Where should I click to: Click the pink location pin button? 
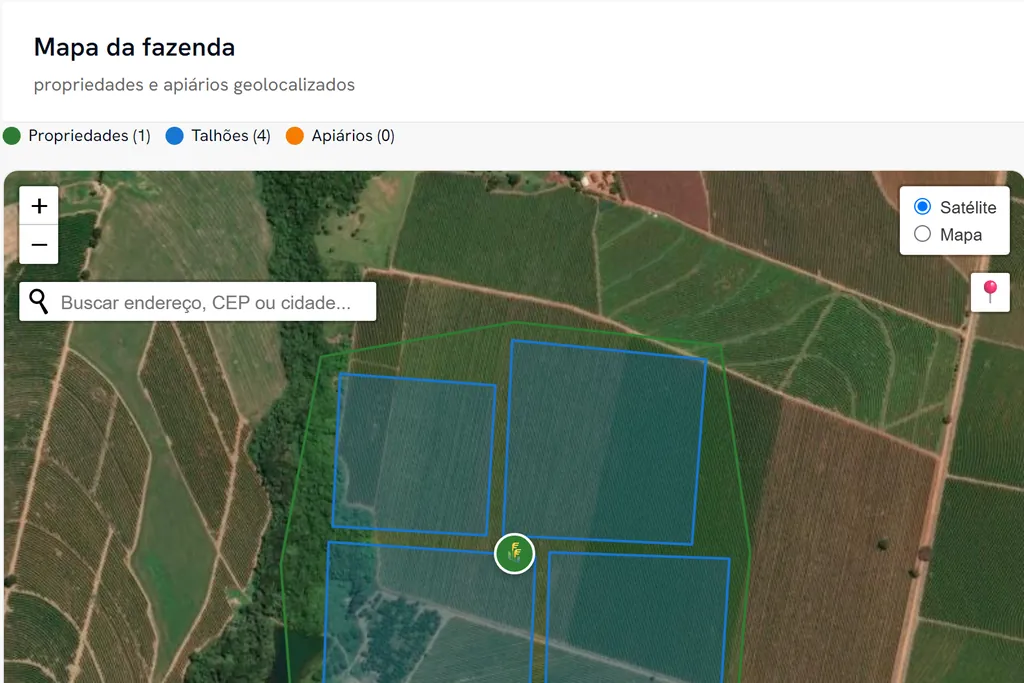pyautogui.click(x=990, y=292)
